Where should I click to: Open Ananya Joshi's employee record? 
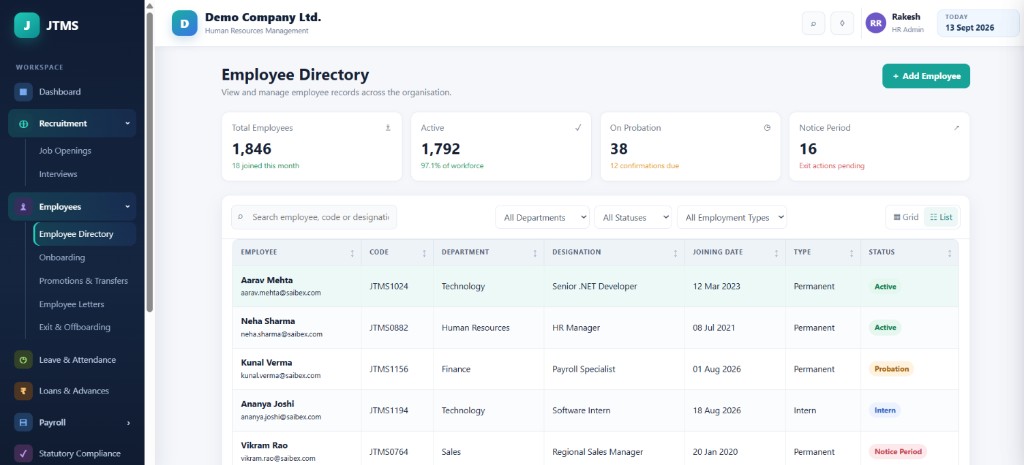tap(596, 410)
